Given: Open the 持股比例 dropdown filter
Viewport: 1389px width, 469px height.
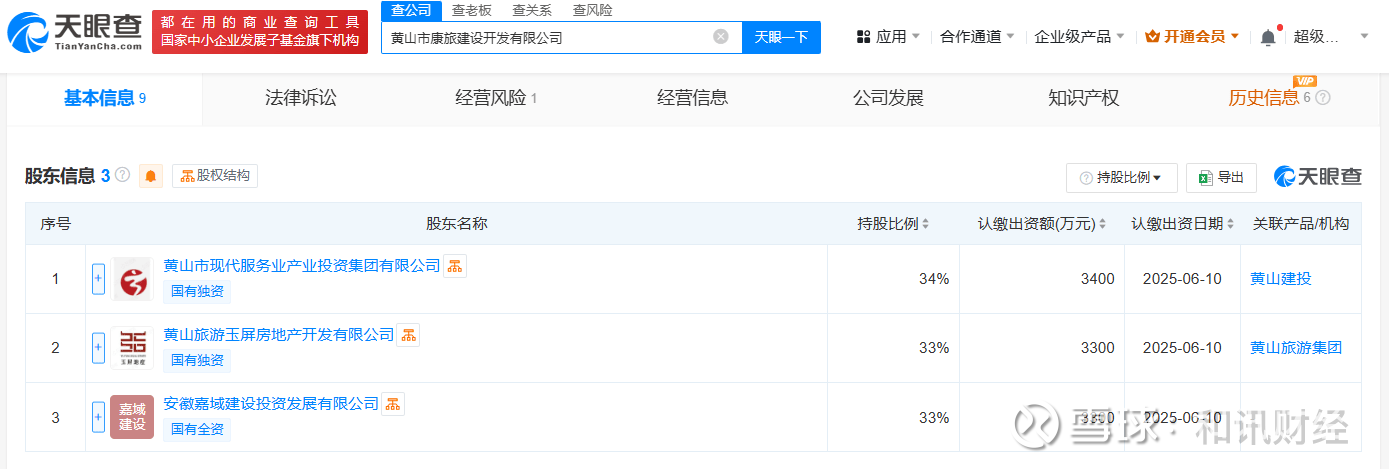Looking at the screenshot, I should [1121, 178].
